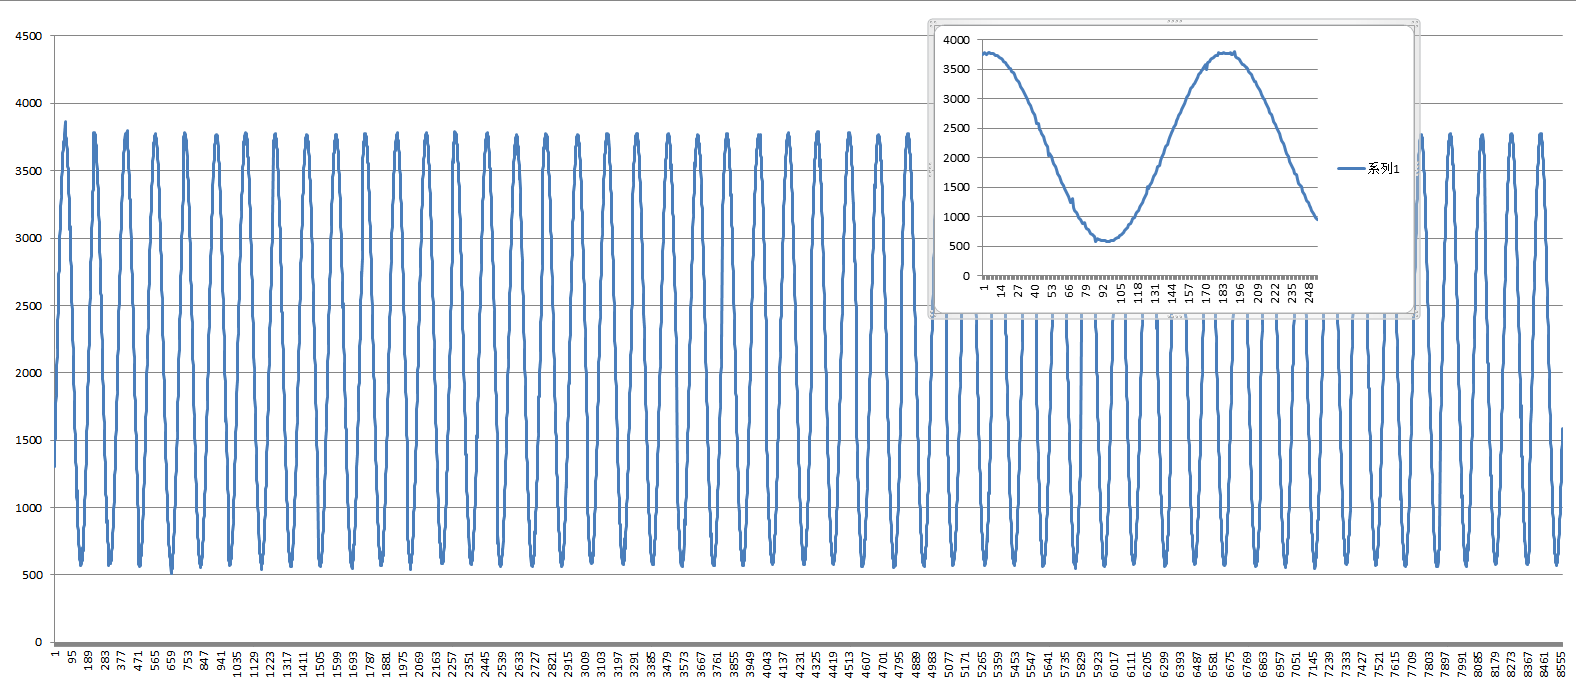This screenshot has width=1576, height=699.
Task: Select inset chart vertical axis label 2000
Action: pos(956,158)
